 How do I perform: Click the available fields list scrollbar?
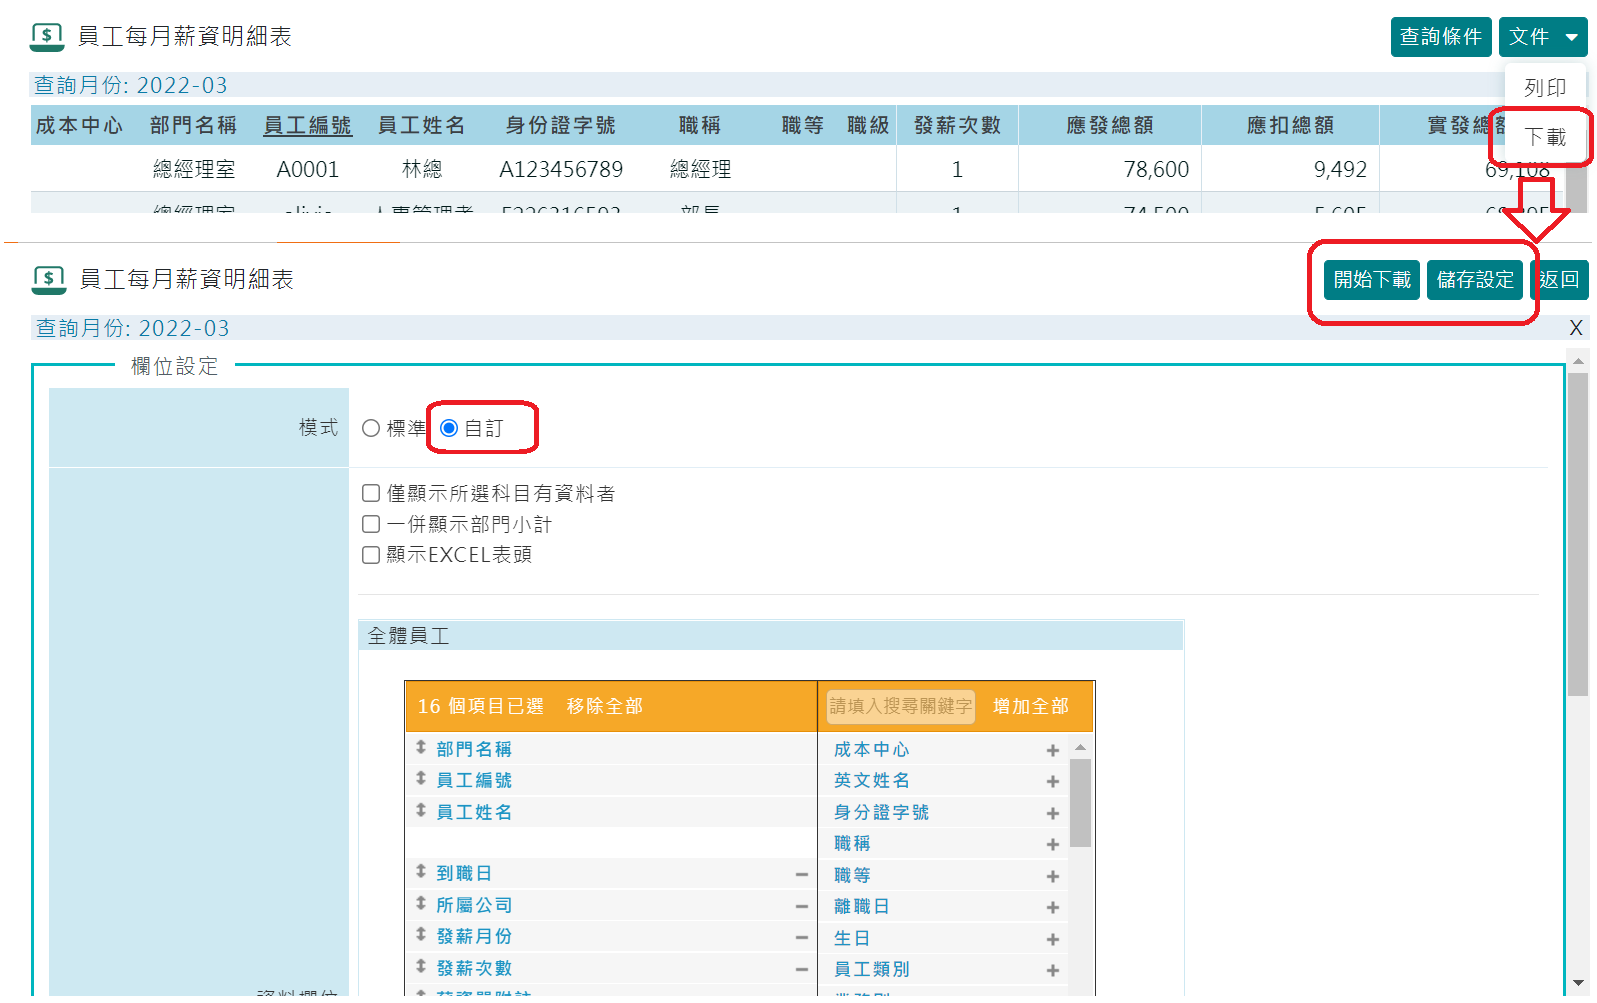[x=1080, y=803]
